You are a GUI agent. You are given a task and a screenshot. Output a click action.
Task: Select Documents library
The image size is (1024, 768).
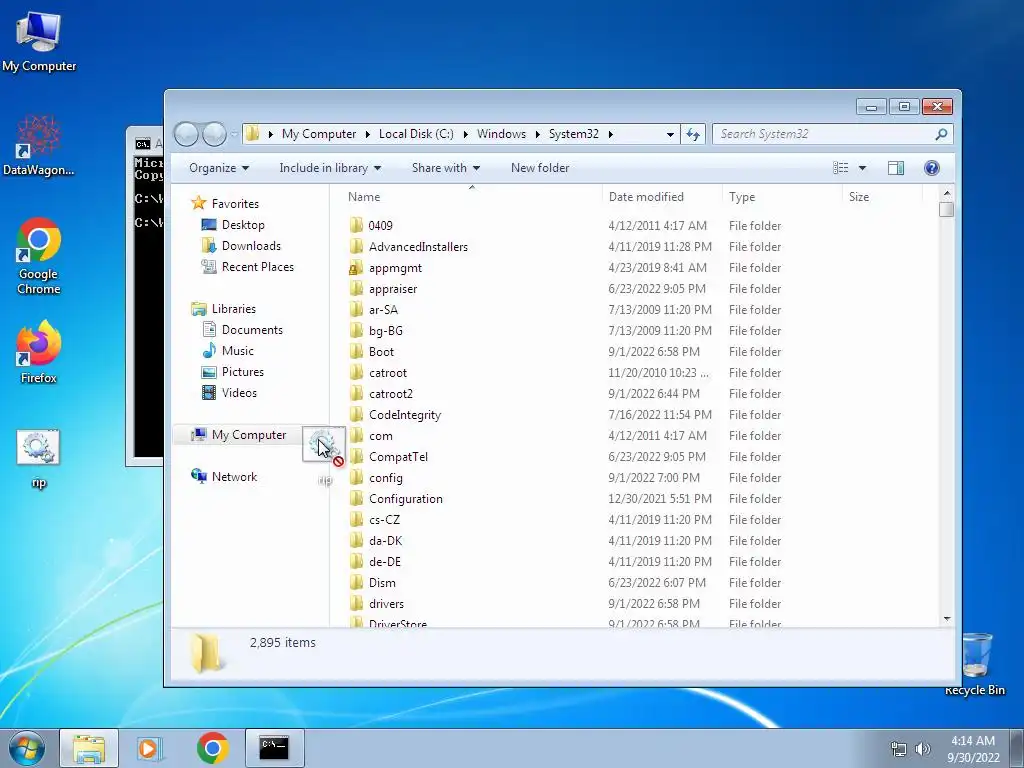coord(252,330)
